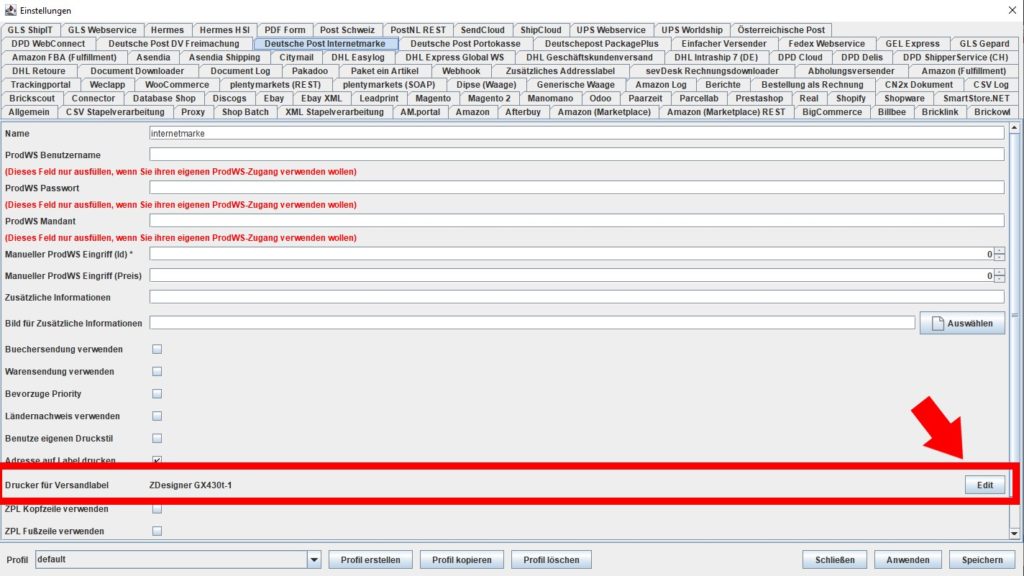
Task: Save settings with Speichern button
Action: (x=982, y=560)
